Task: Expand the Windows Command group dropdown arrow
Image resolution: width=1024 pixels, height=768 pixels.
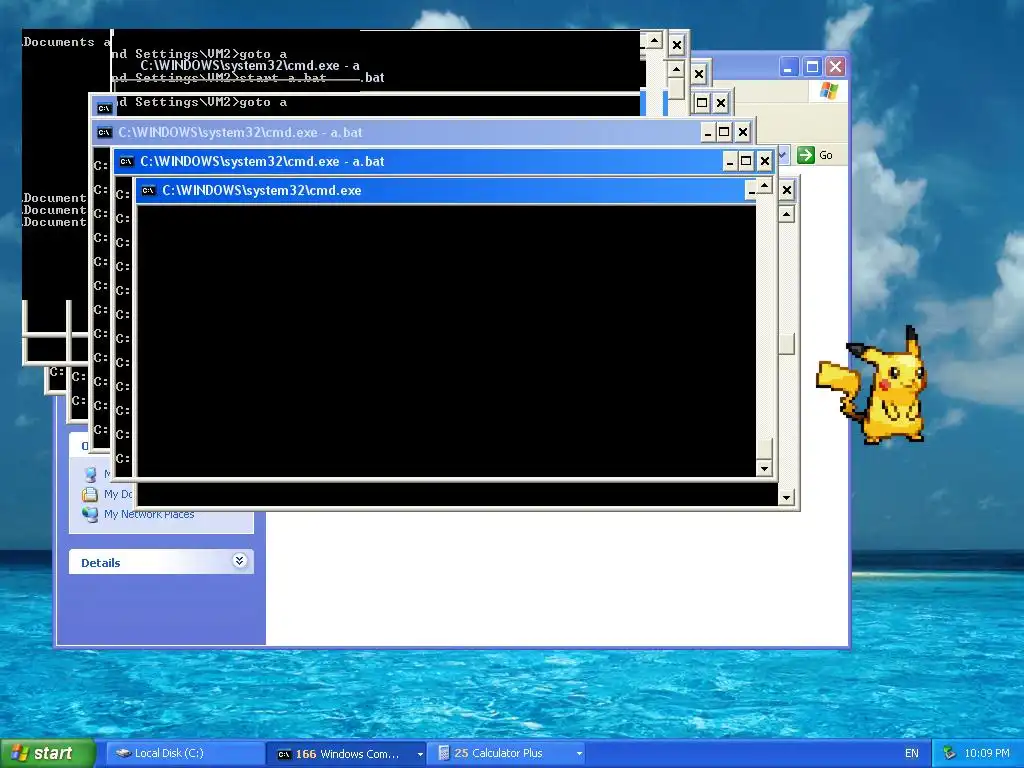Action: pyautogui.click(x=420, y=754)
